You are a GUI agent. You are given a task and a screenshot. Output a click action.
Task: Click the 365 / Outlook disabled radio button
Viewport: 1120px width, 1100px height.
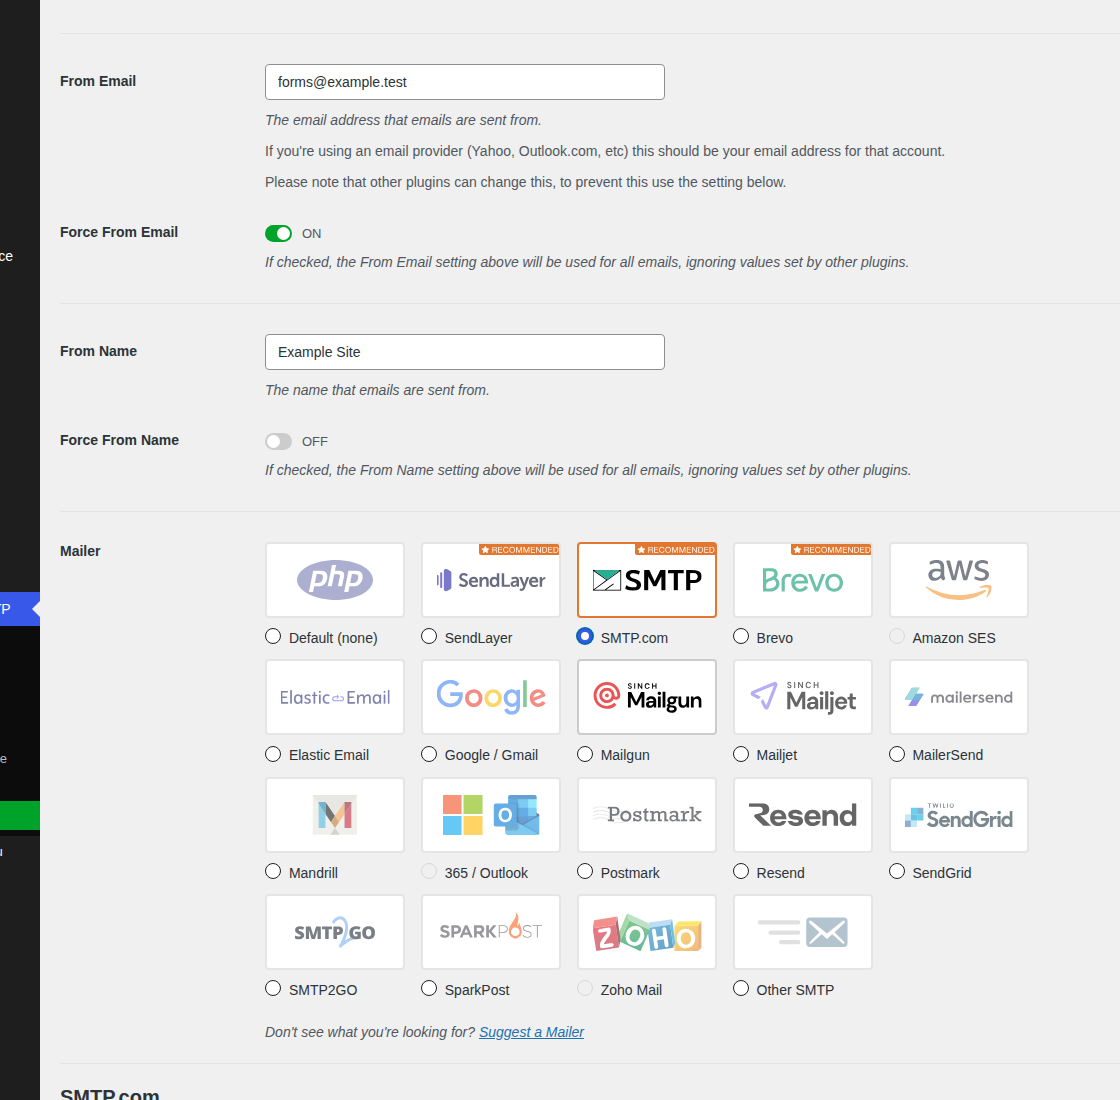tap(429, 871)
